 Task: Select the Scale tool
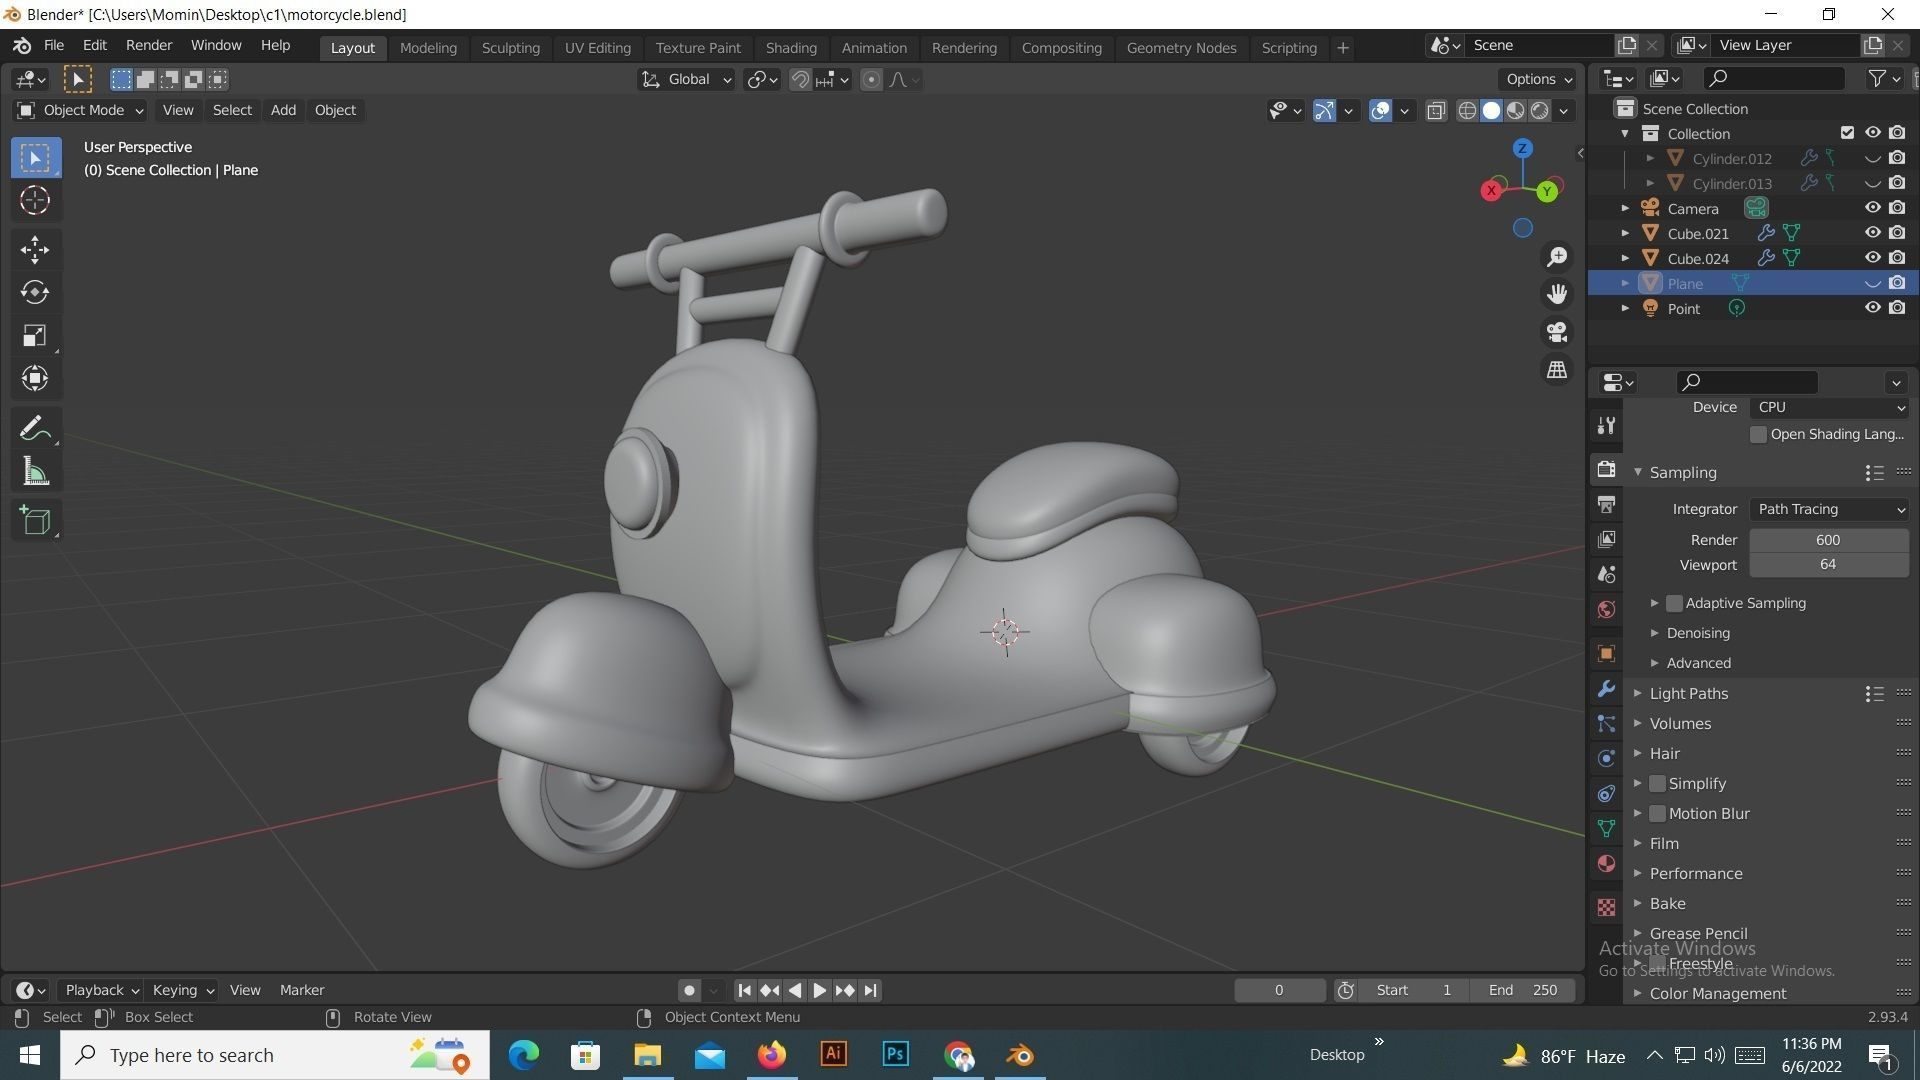(x=35, y=335)
